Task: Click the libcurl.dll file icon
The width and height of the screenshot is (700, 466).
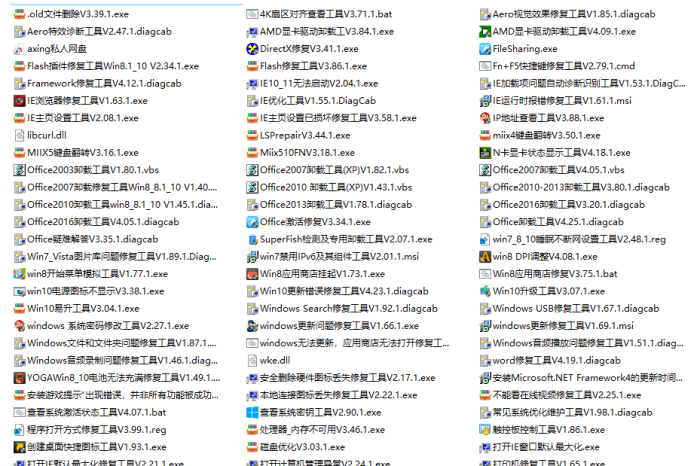Action: point(19,135)
